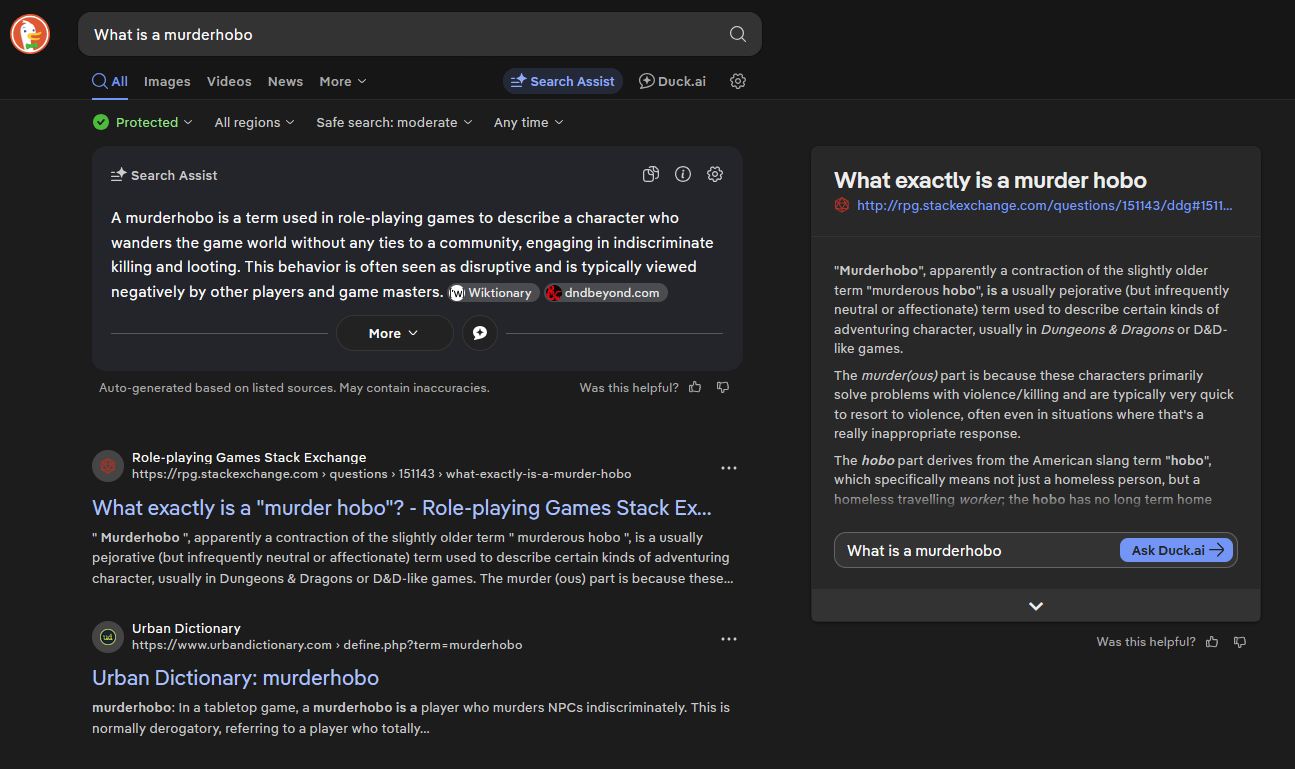Click the 'Urban Dictionary' site name
The image size is (1295, 769).
pyautogui.click(x=186, y=629)
